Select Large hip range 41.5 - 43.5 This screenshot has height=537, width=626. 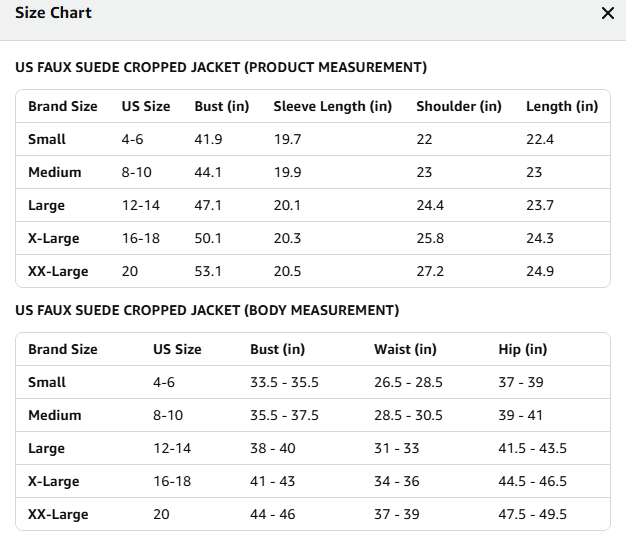click(532, 448)
